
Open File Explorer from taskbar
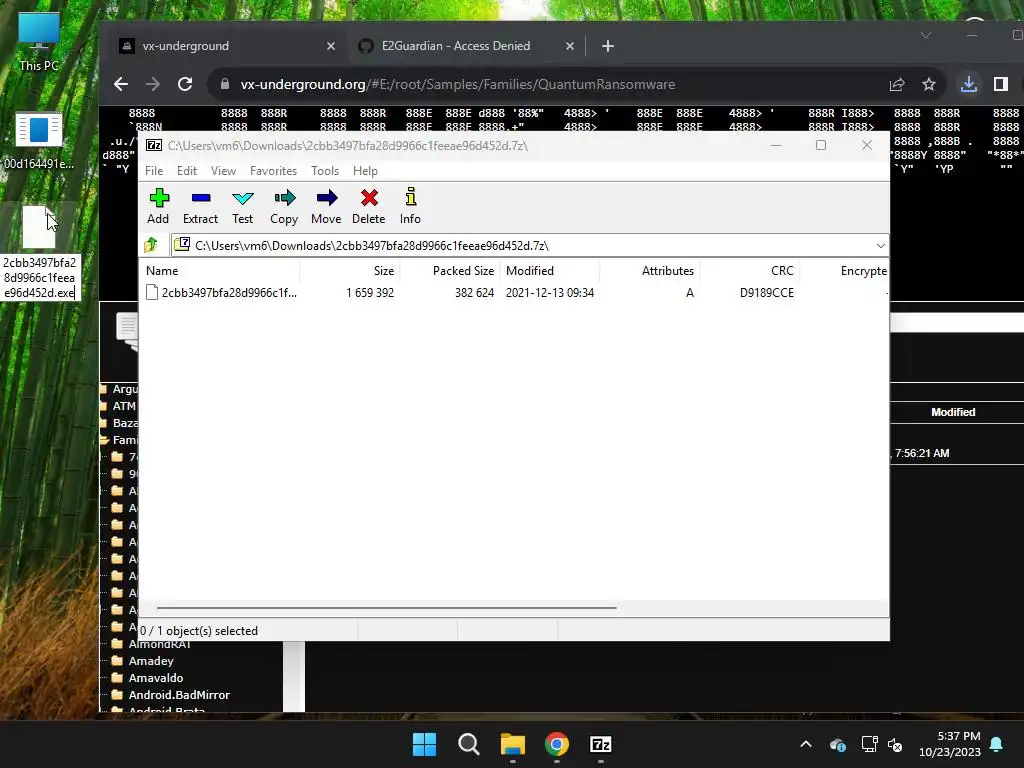pos(513,744)
